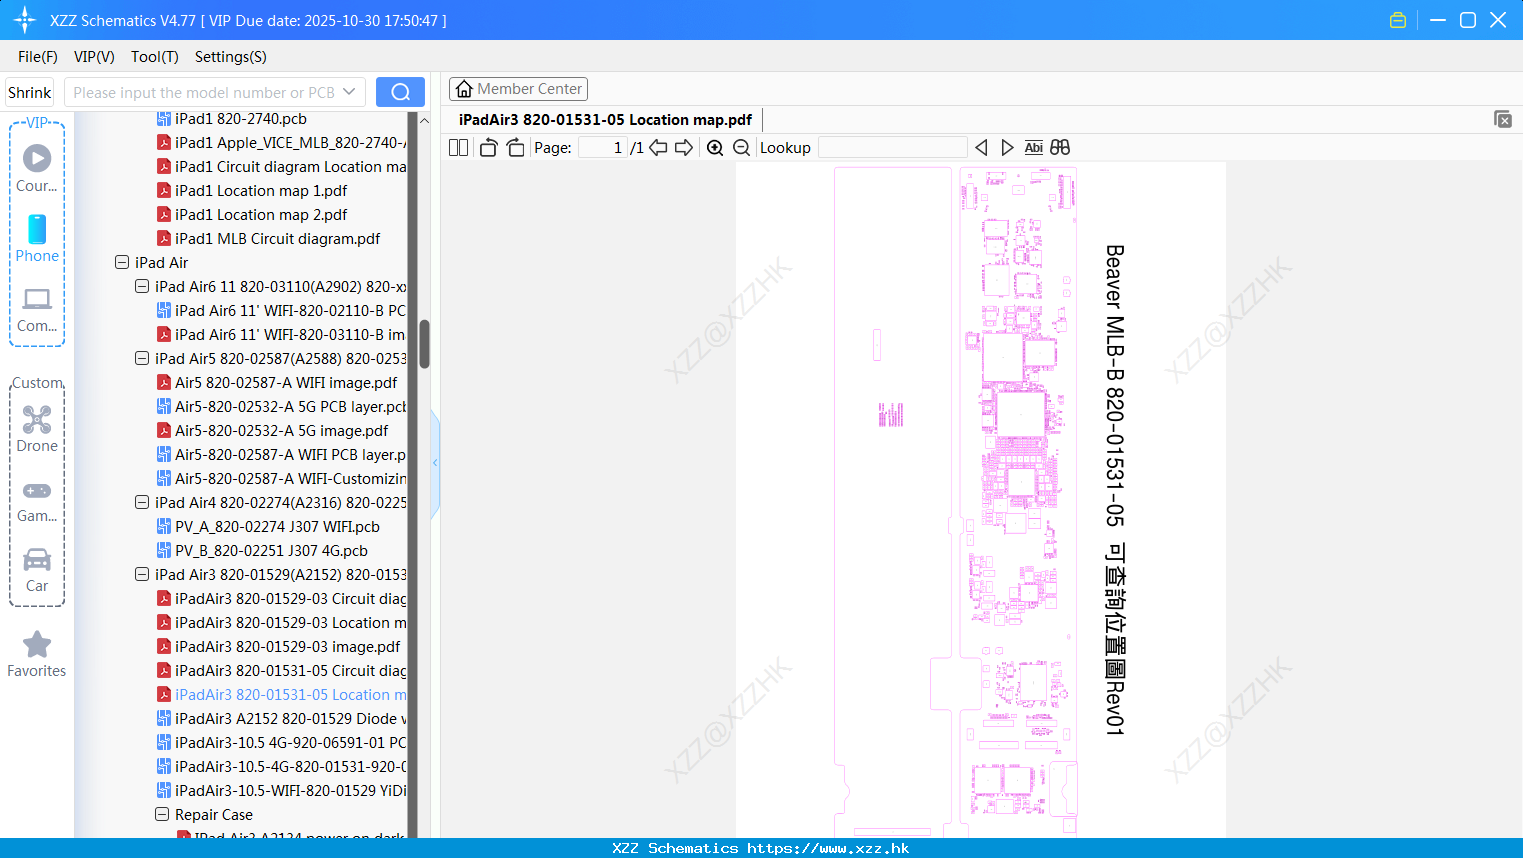Zoom out of the PDF
This screenshot has width=1523, height=858.
[x=741, y=147]
